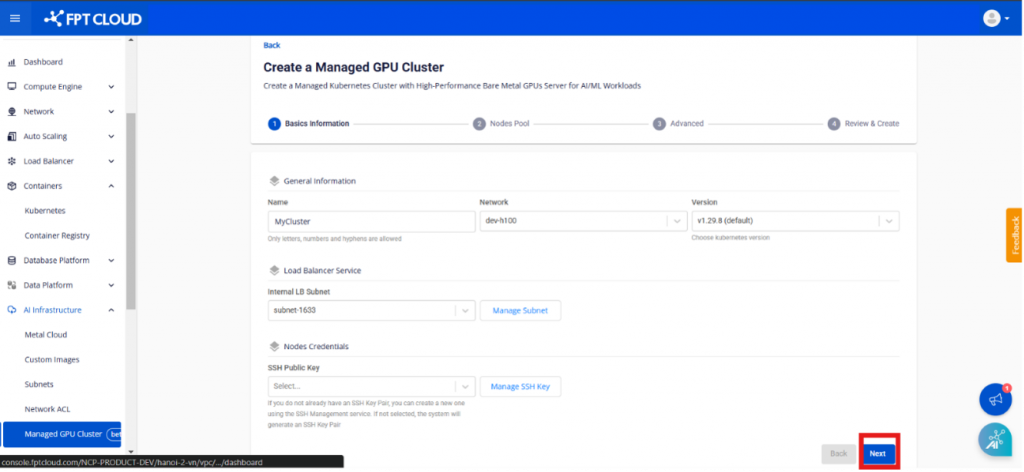1024x472 pixels.
Task: Click the Dashboard chart icon
Action: (11, 62)
